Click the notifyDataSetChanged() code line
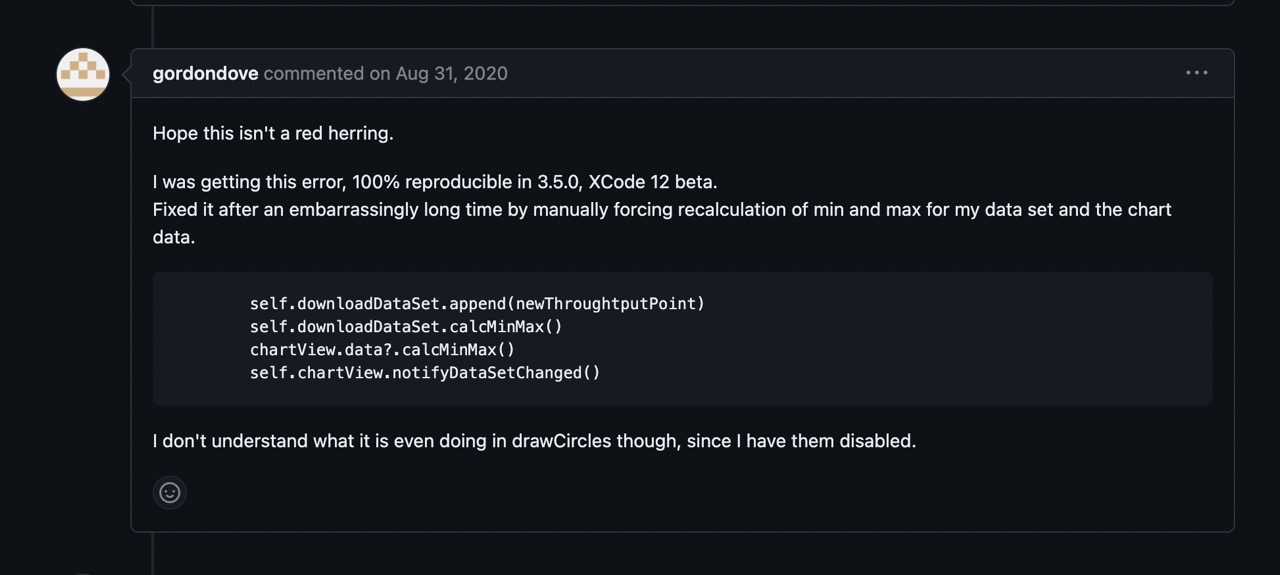 point(425,372)
